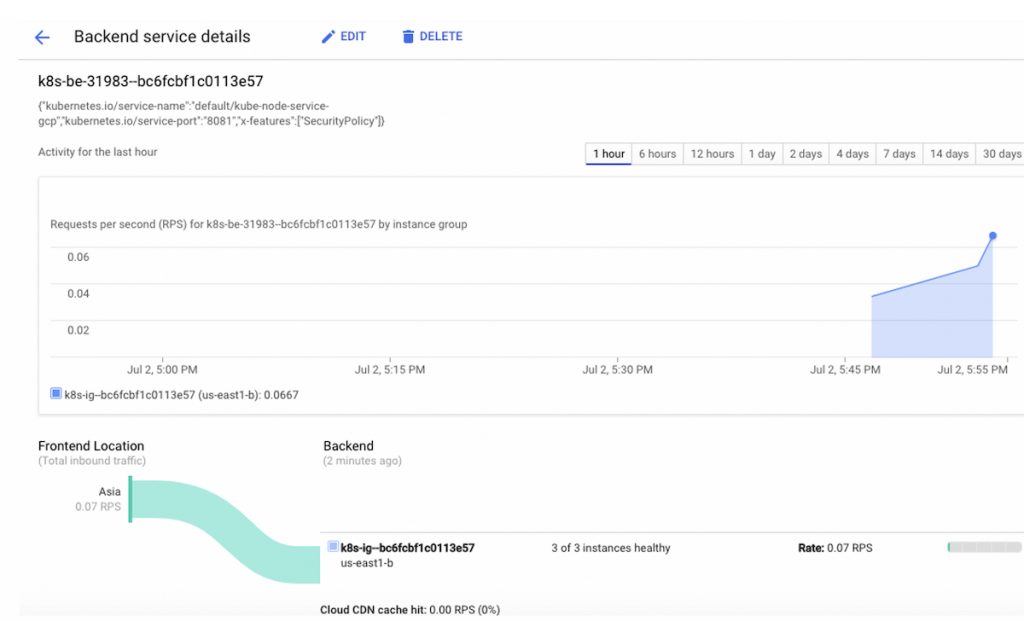Select the 4 days time range
The height and width of the screenshot is (621, 1024).
pyautogui.click(x=852, y=154)
